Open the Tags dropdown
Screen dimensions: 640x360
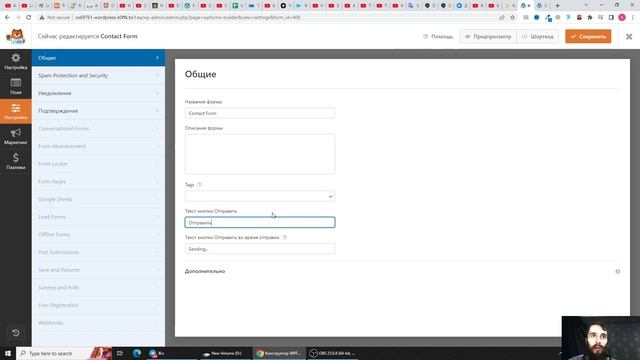click(x=260, y=196)
